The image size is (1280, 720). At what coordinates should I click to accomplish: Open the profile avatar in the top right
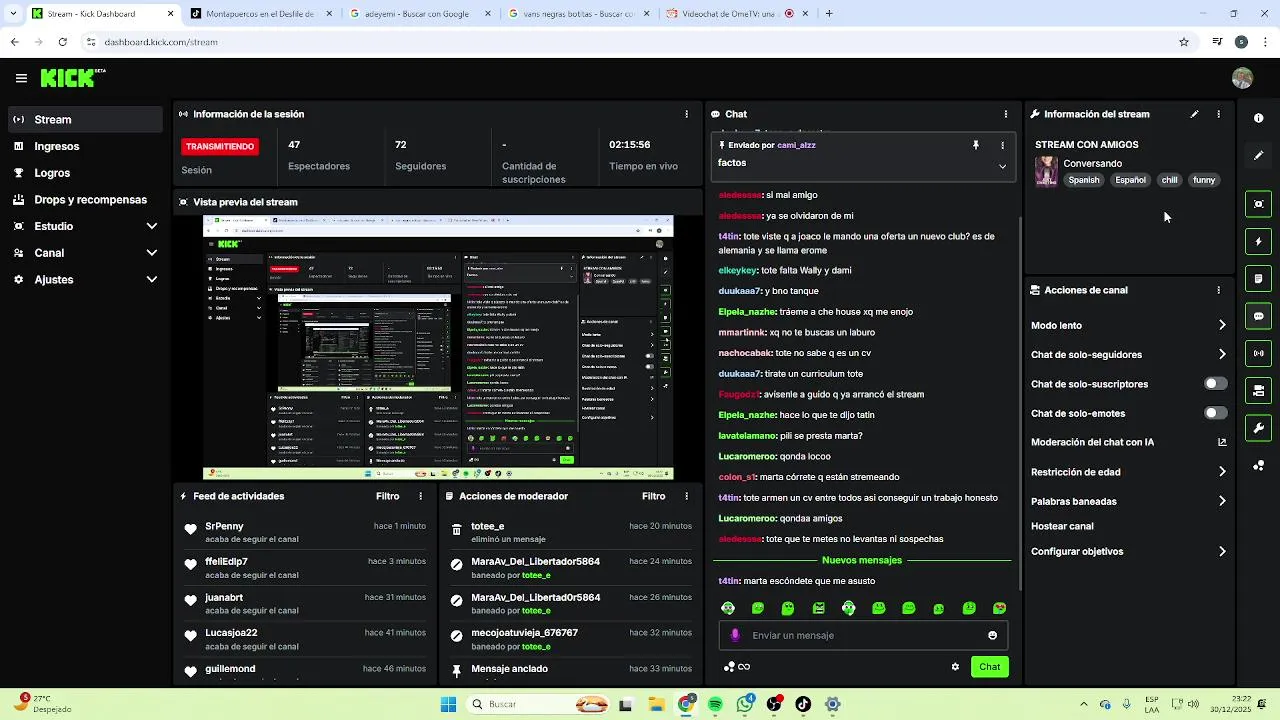[1242, 78]
